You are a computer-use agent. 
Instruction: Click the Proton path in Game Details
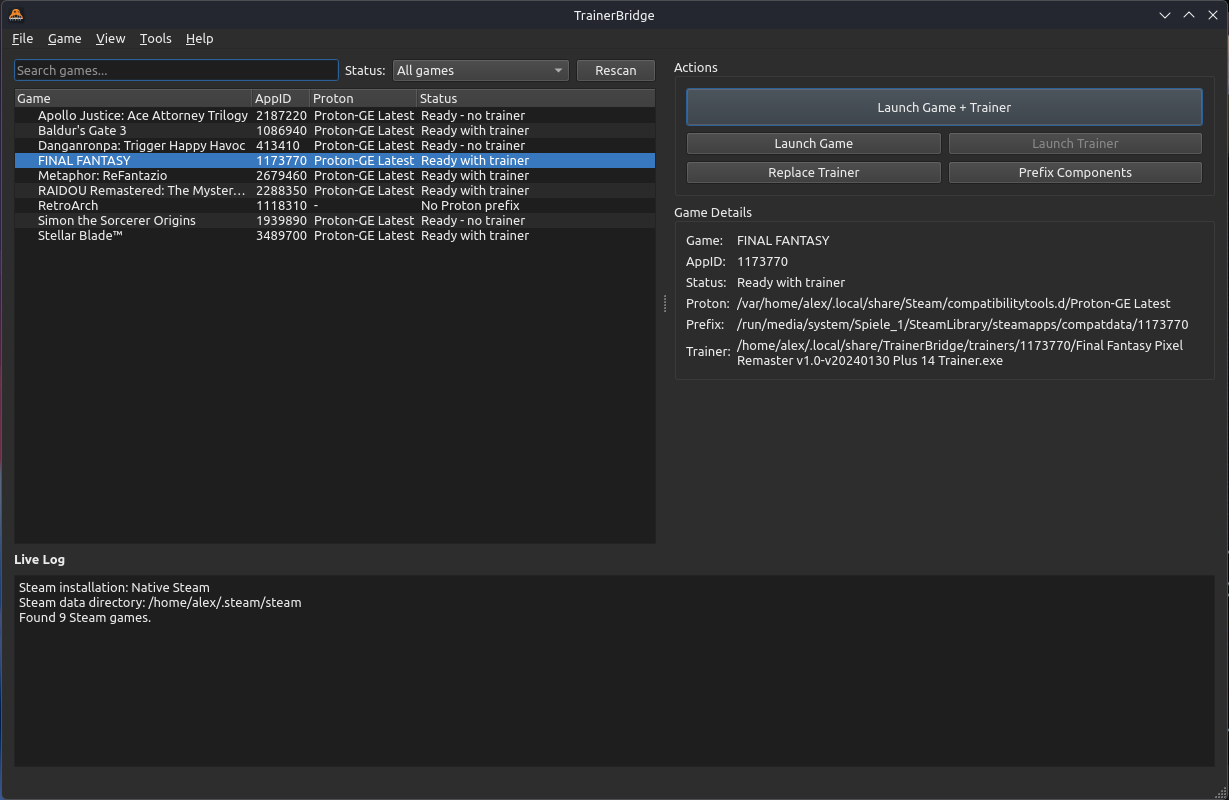coord(953,303)
